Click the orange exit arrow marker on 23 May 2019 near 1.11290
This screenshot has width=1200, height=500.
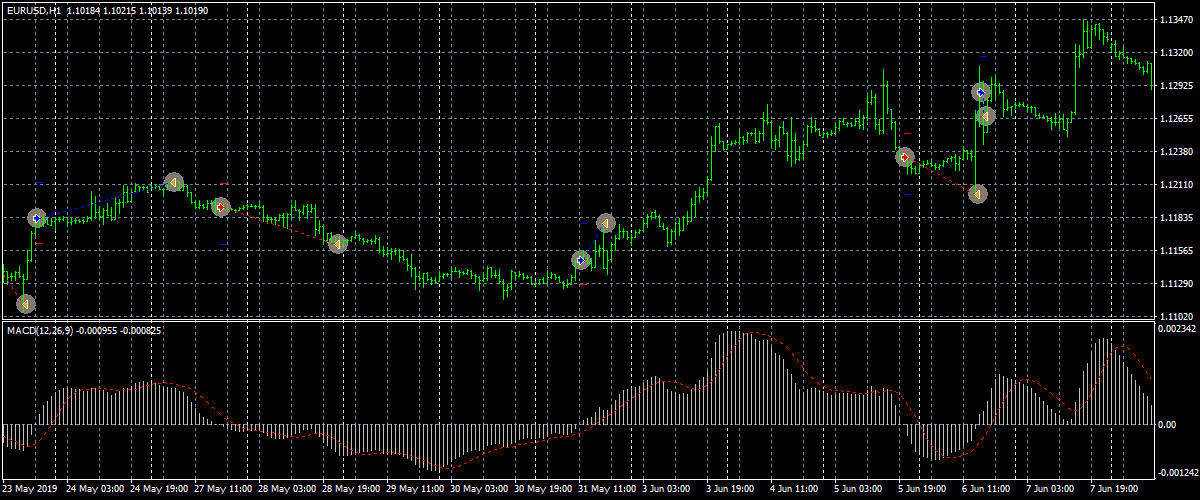point(26,303)
